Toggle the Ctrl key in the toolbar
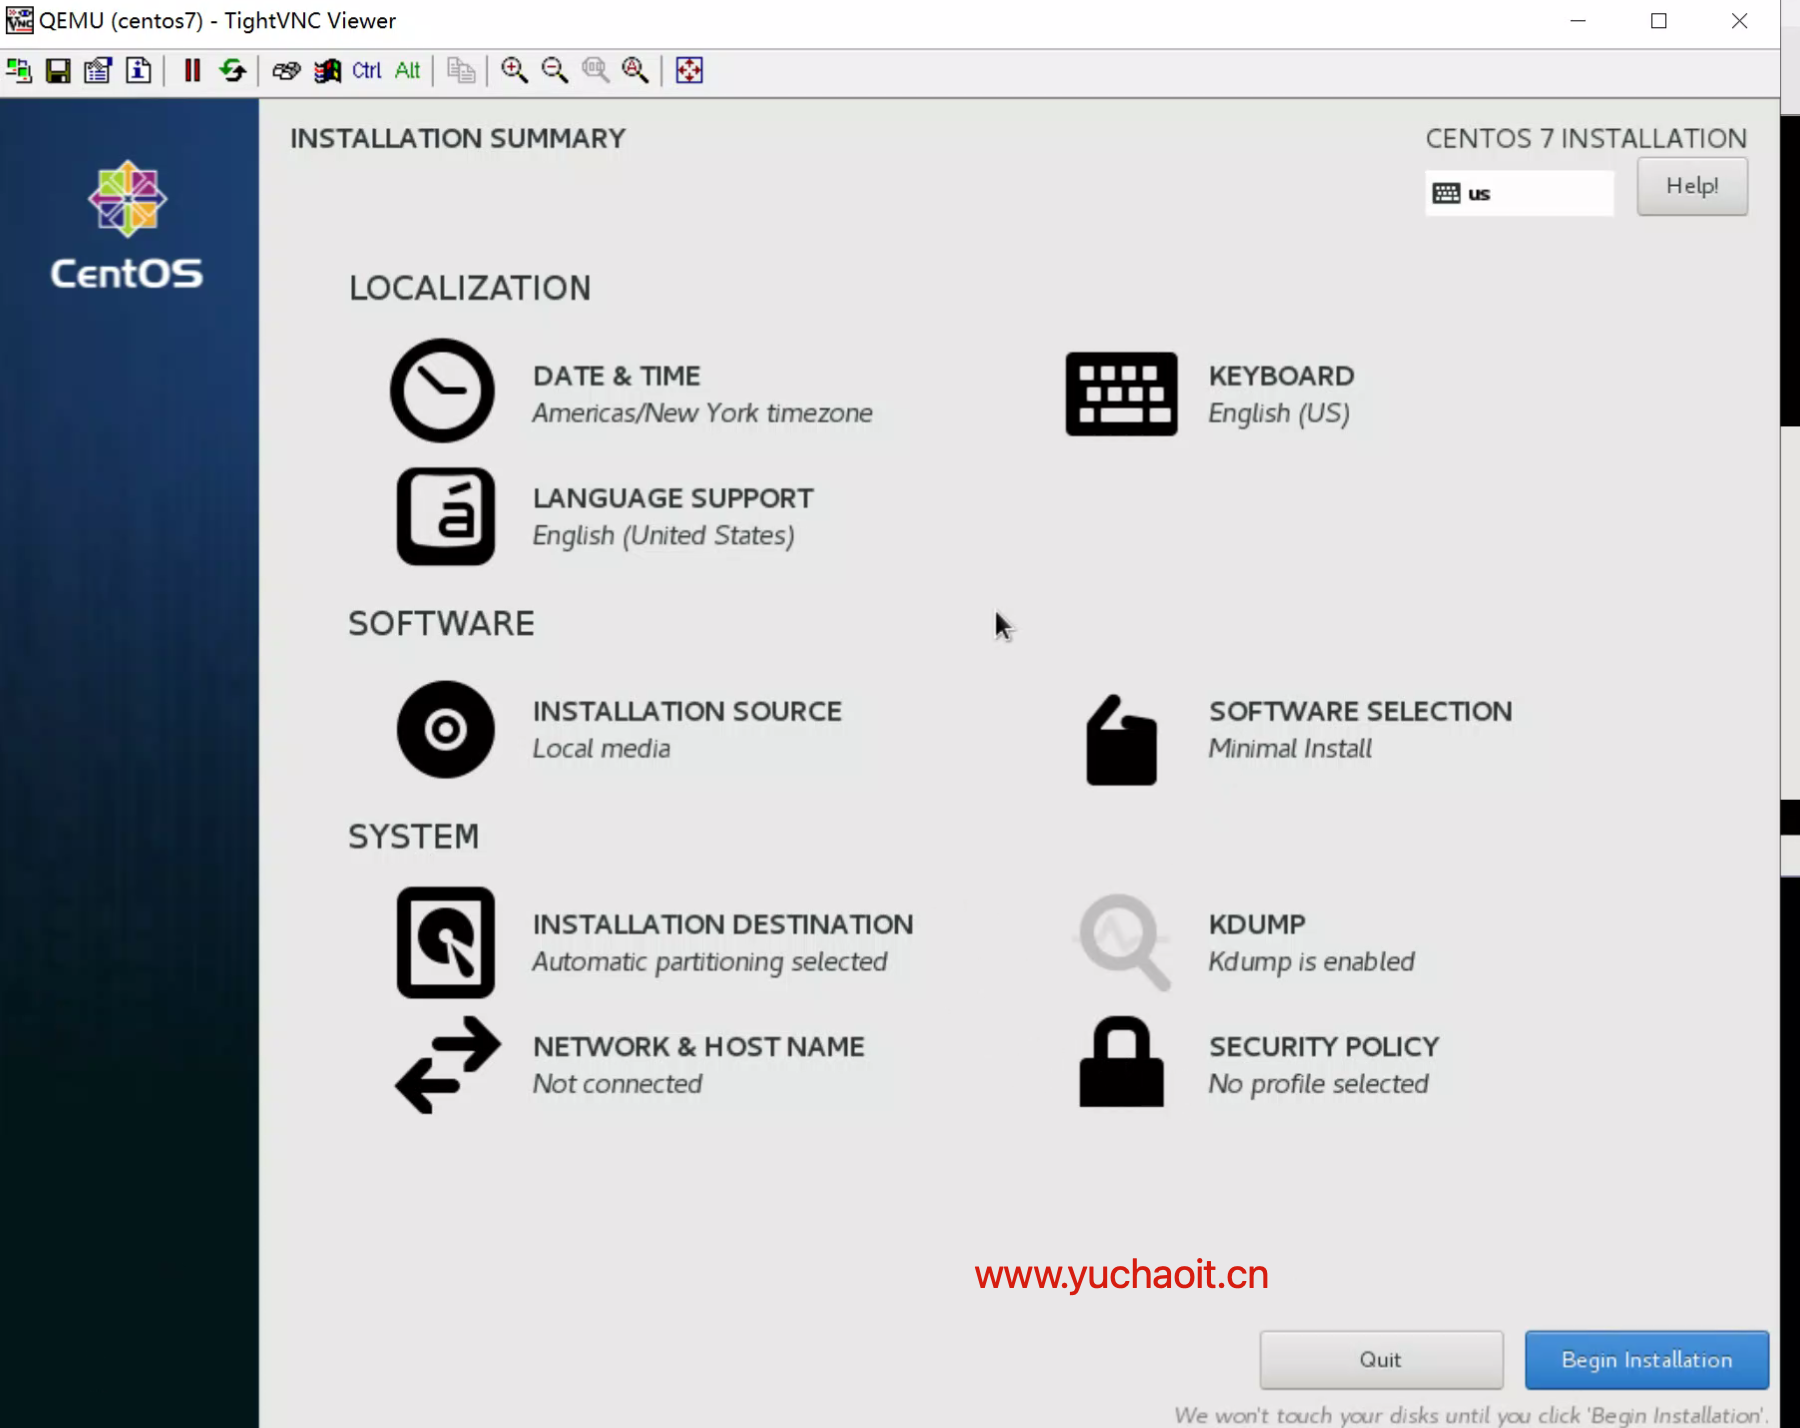1800x1428 pixels. [x=367, y=70]
